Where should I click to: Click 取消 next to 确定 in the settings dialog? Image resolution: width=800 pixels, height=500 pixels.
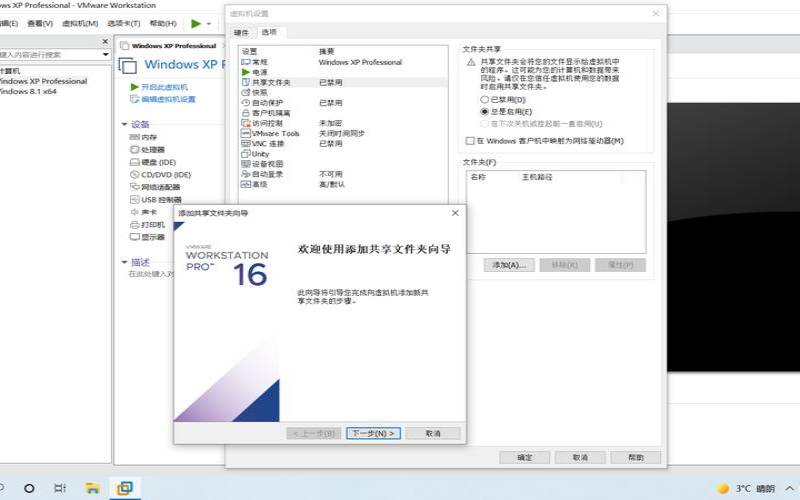point(580,457)
